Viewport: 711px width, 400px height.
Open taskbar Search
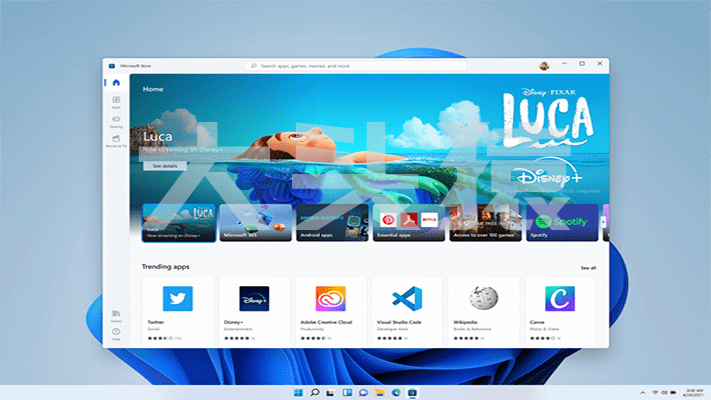click(314, 393)
